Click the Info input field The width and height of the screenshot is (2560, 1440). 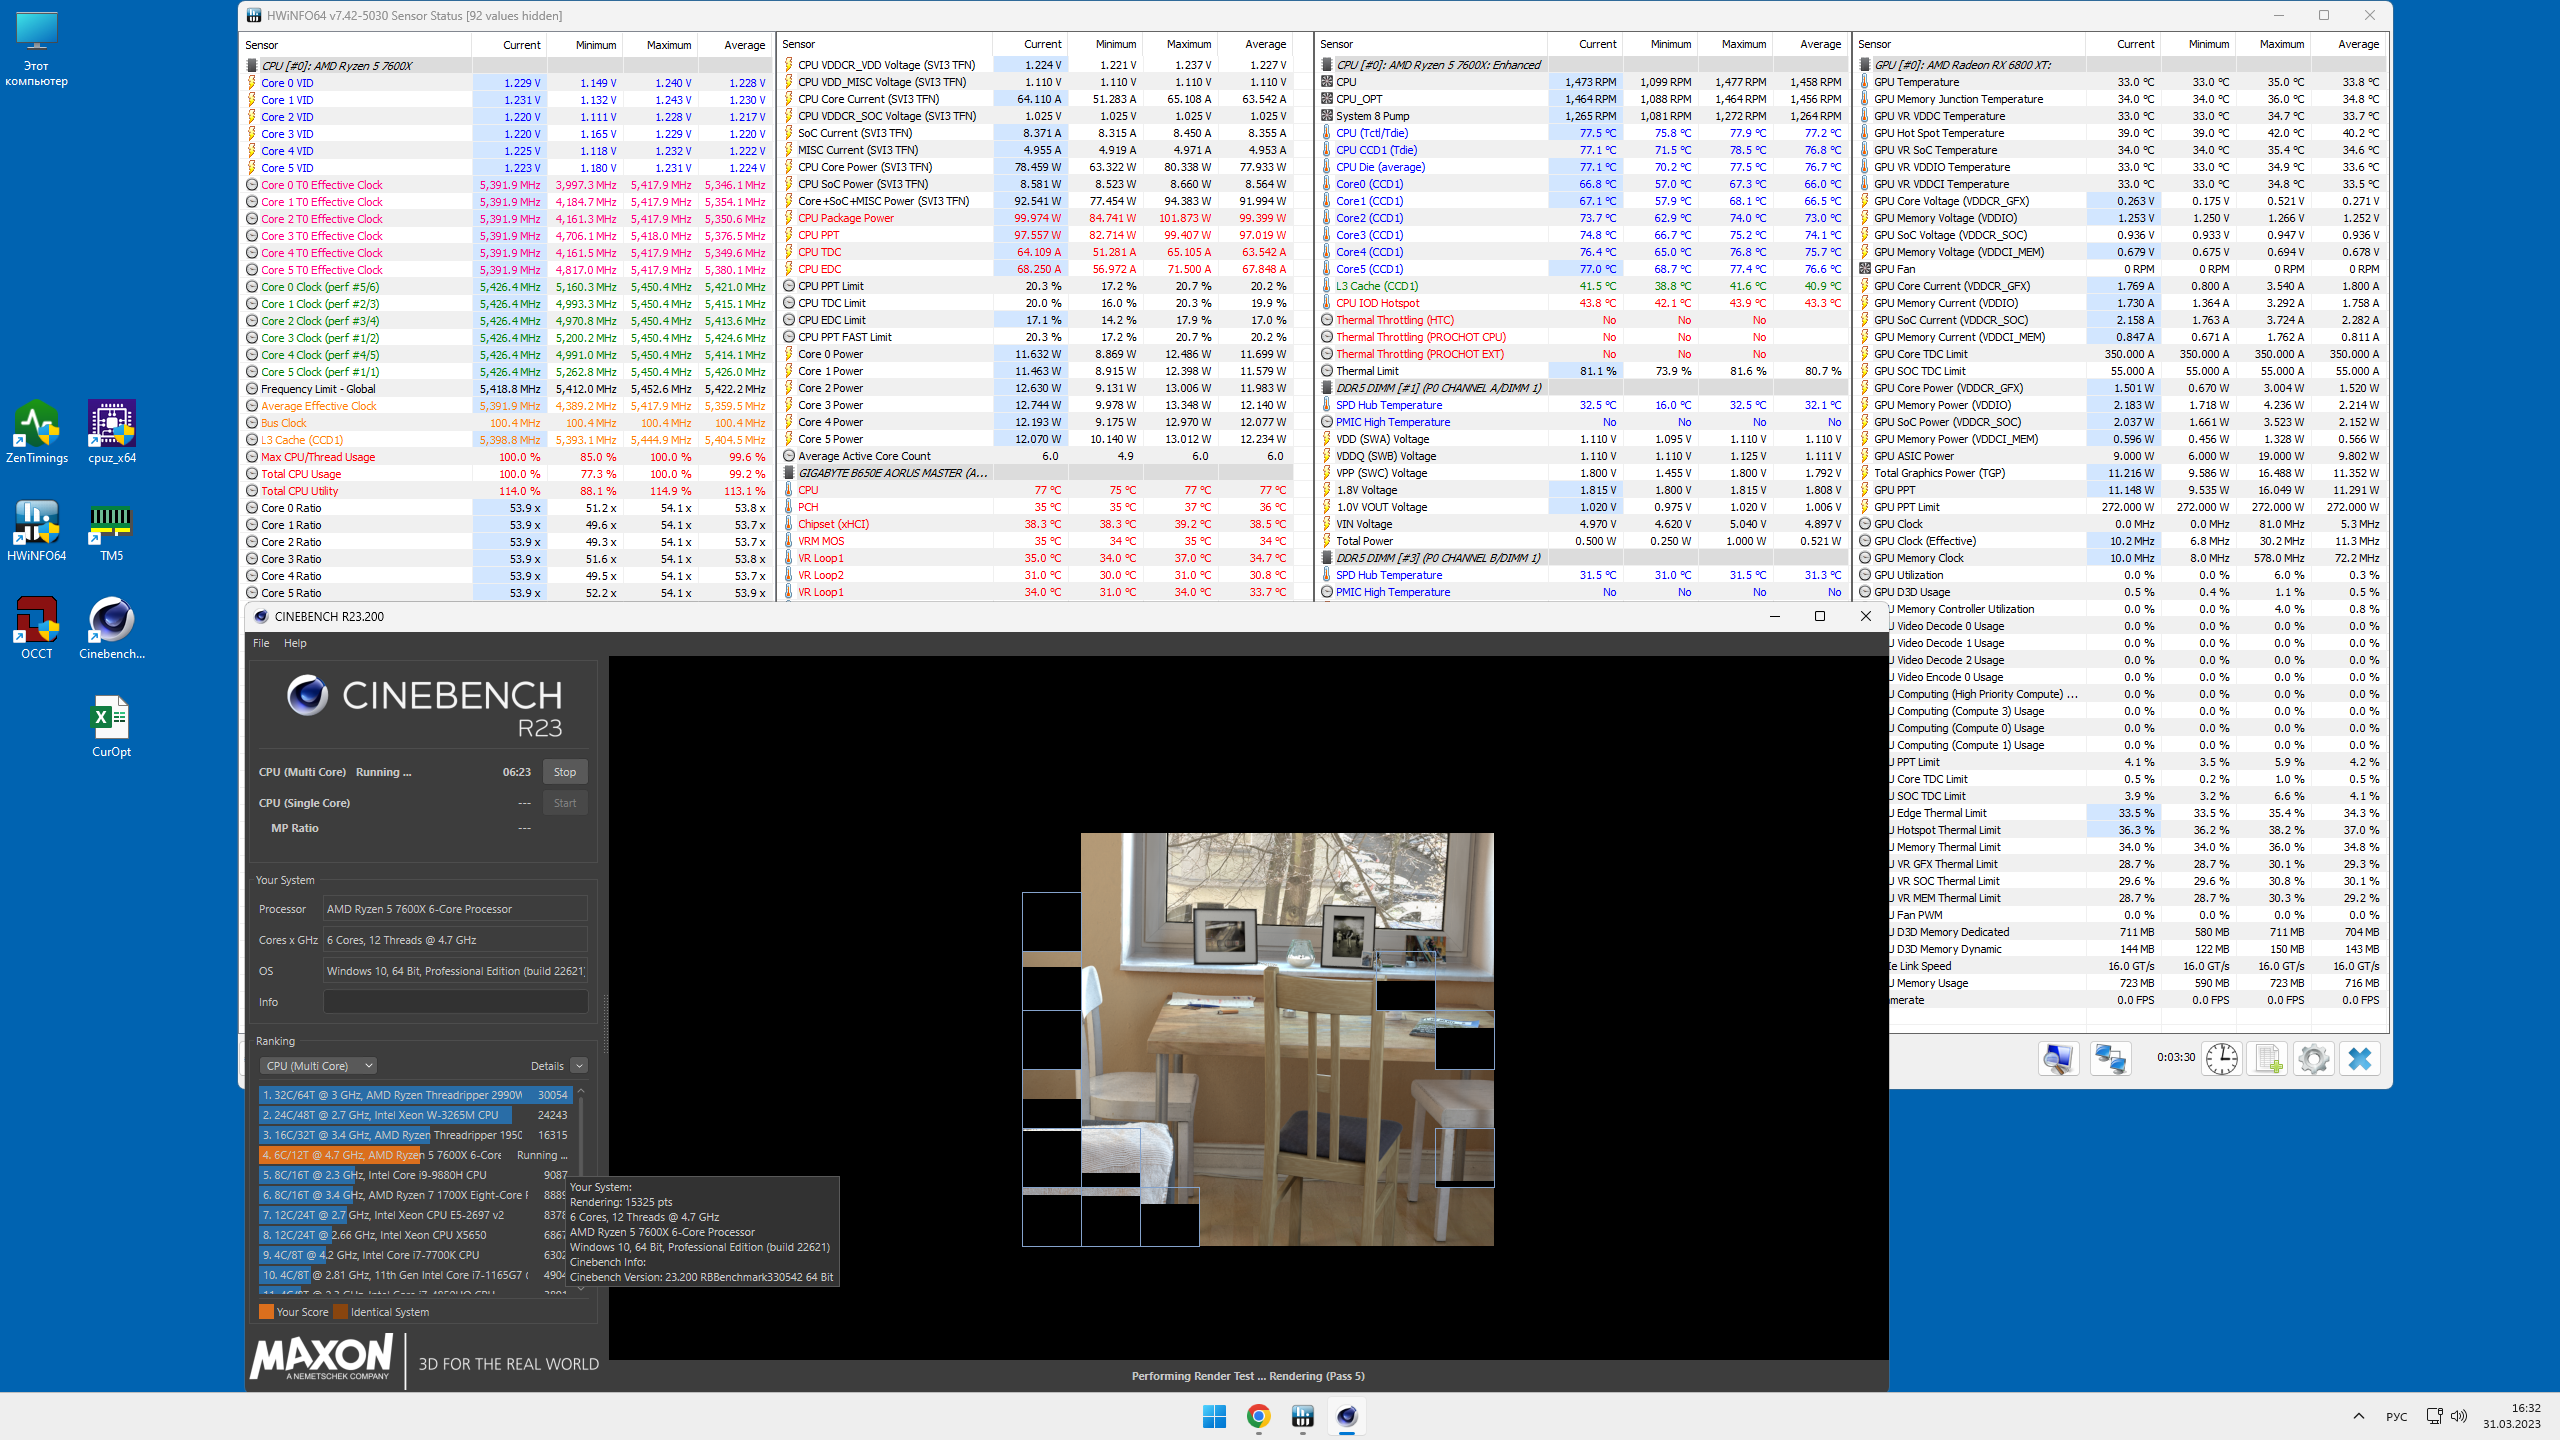click(455, 1002)
